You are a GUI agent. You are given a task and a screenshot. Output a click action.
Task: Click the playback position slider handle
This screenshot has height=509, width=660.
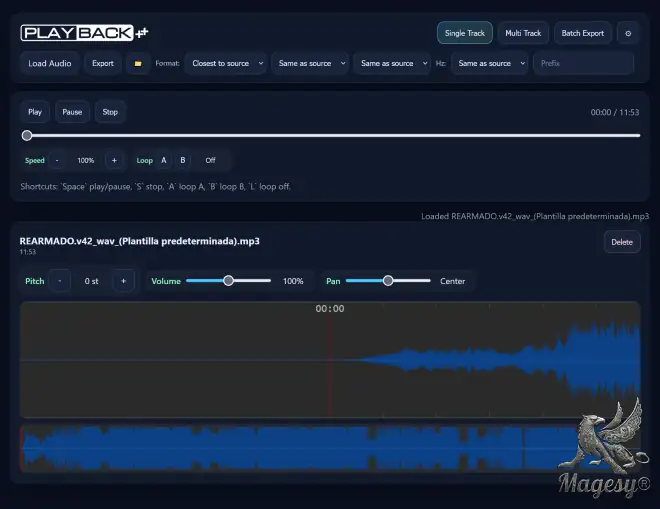[x=27, y=136]
